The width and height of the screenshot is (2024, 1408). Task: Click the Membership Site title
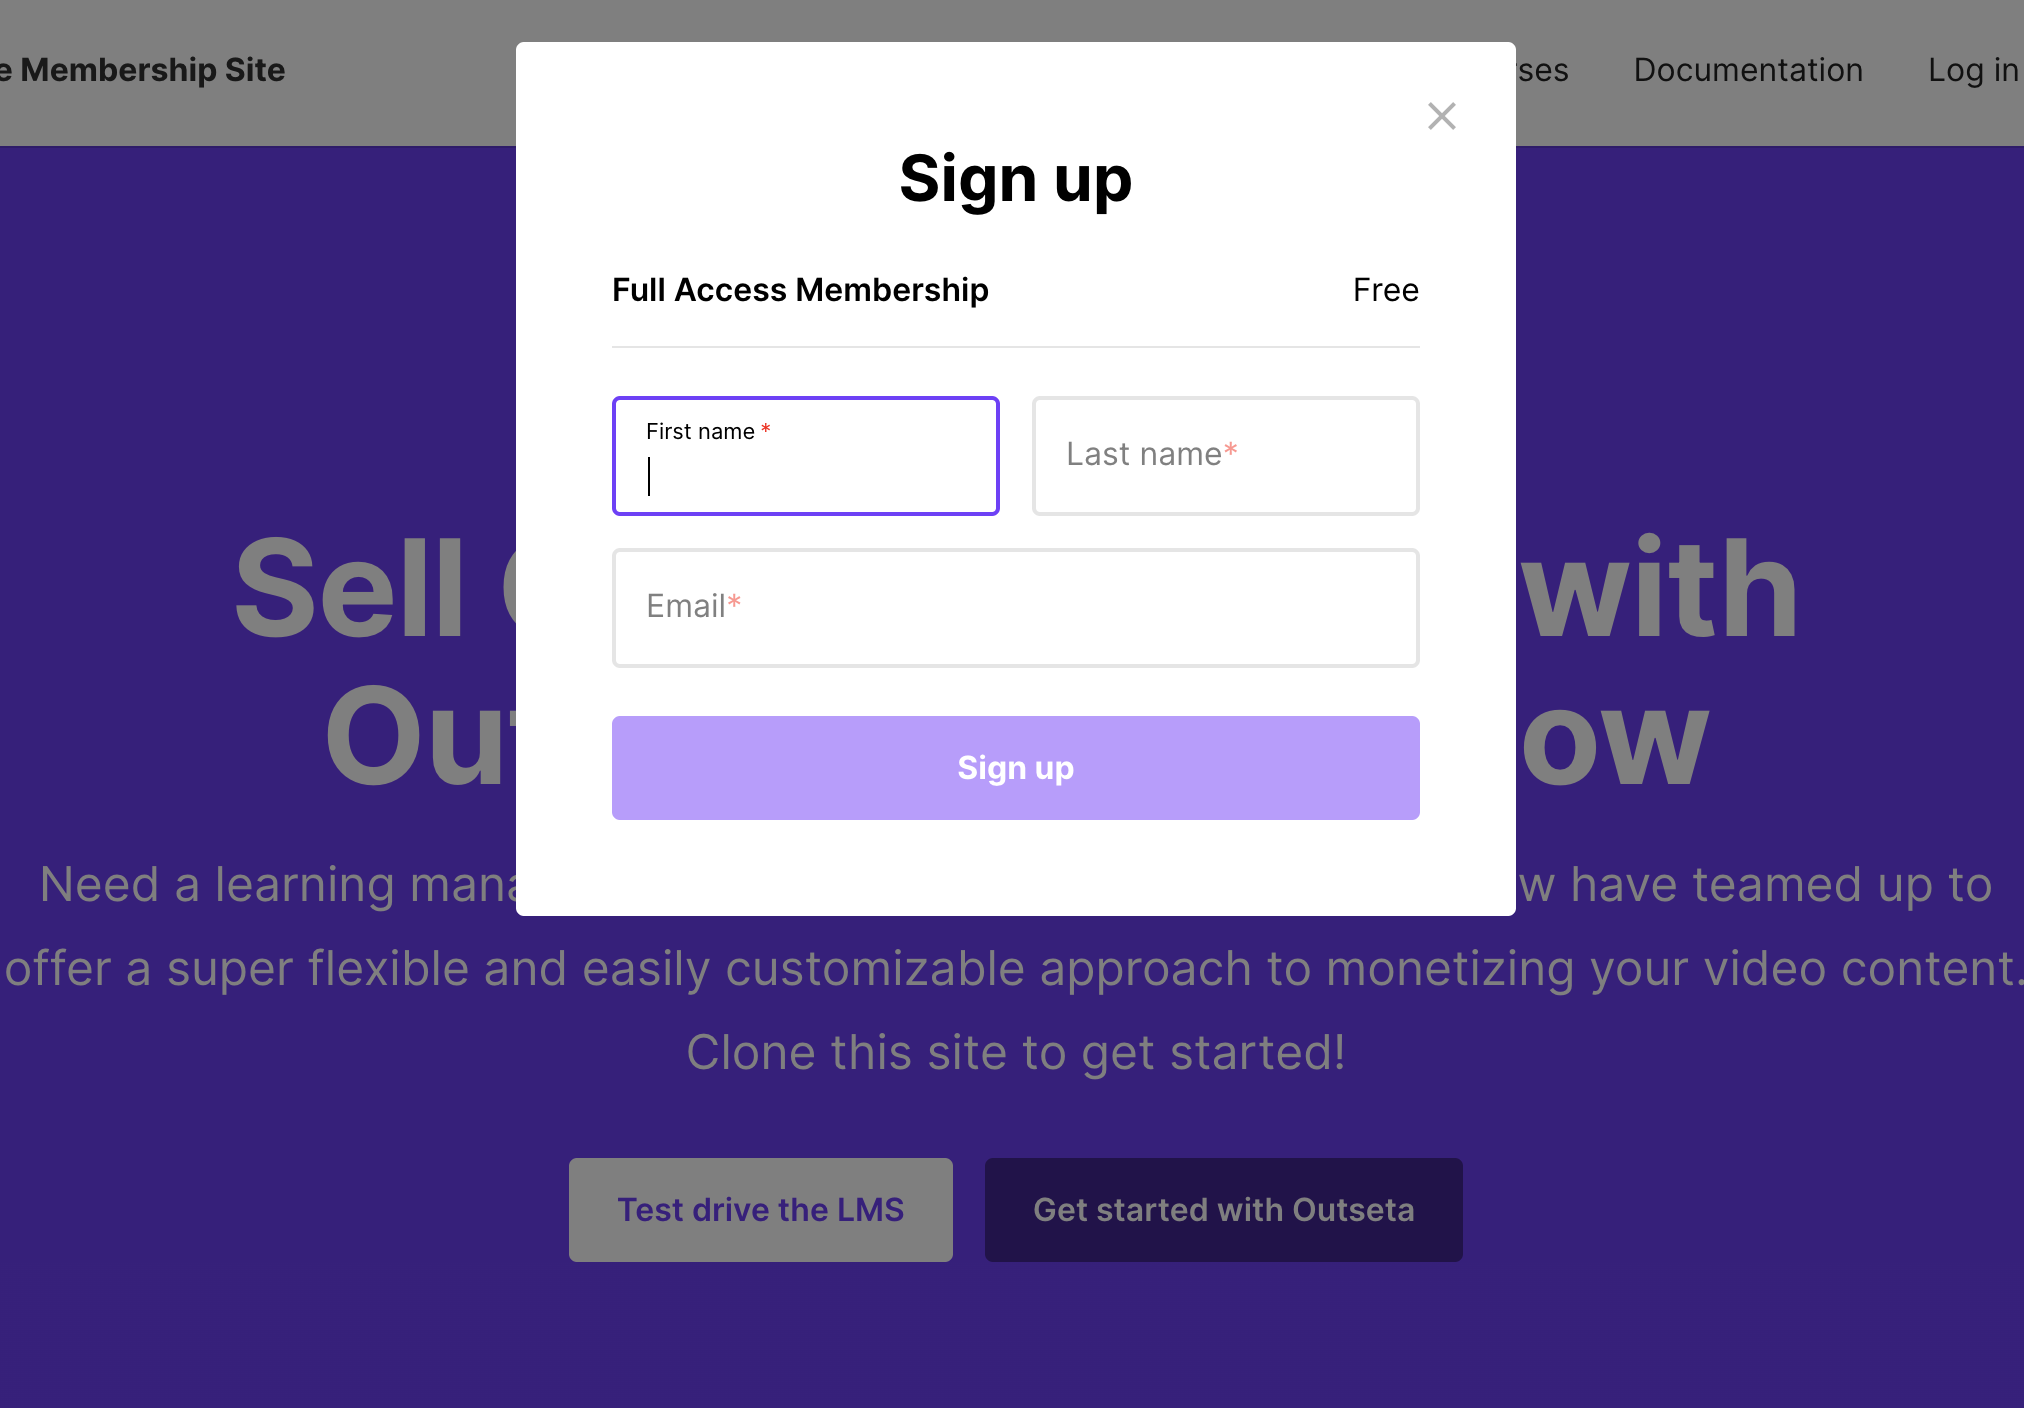point(142,70)
